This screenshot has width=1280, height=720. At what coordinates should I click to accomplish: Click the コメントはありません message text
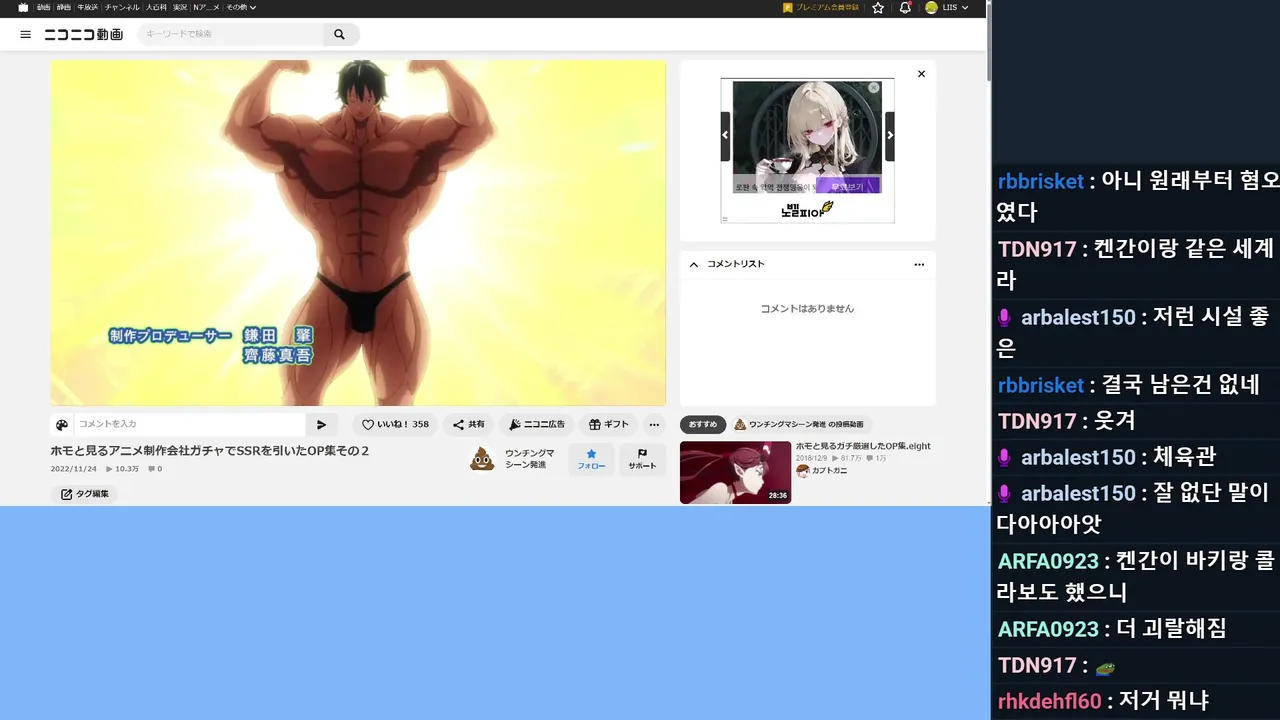click(807, 309)
